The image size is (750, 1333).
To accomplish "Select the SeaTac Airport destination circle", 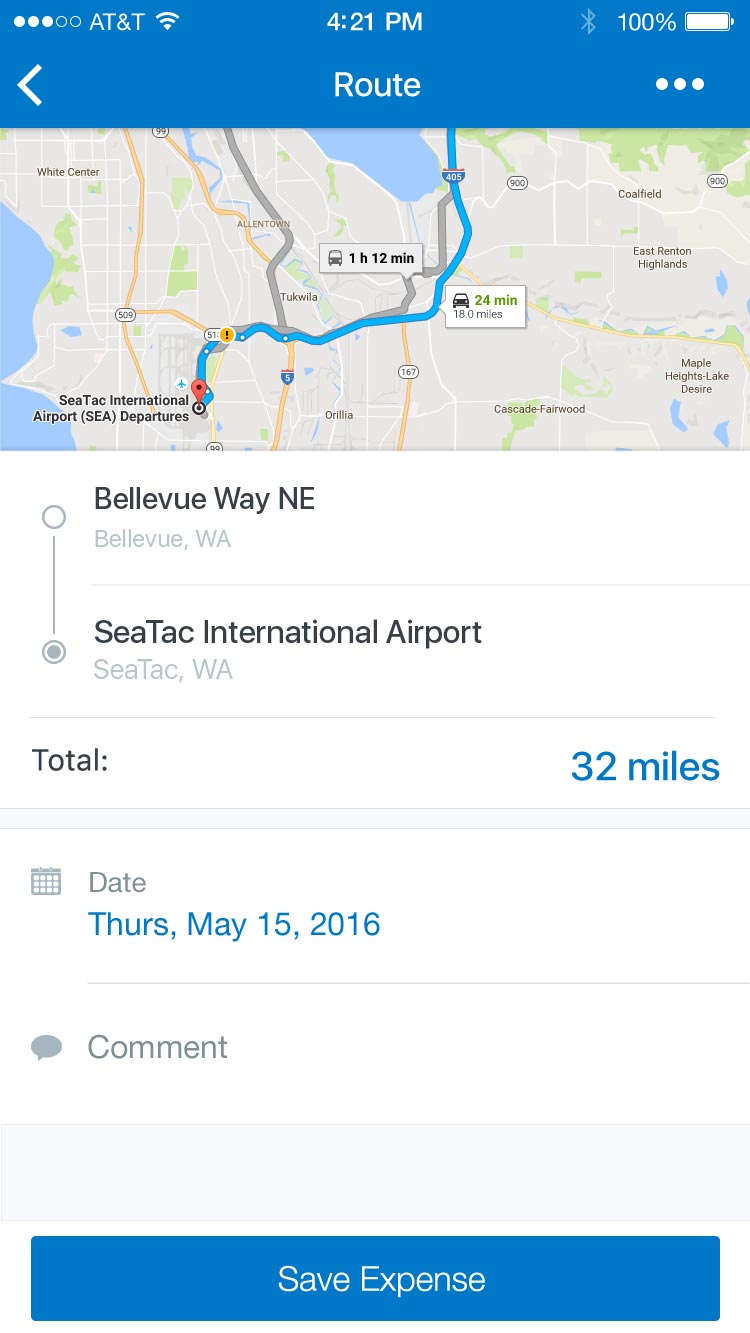I will [54, 652].
